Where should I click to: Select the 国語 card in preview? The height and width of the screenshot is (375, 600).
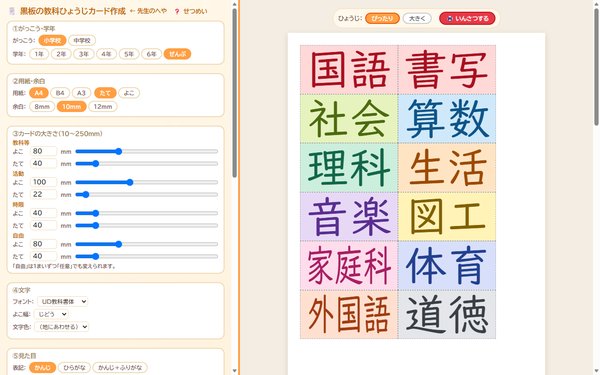coord(349,70)
